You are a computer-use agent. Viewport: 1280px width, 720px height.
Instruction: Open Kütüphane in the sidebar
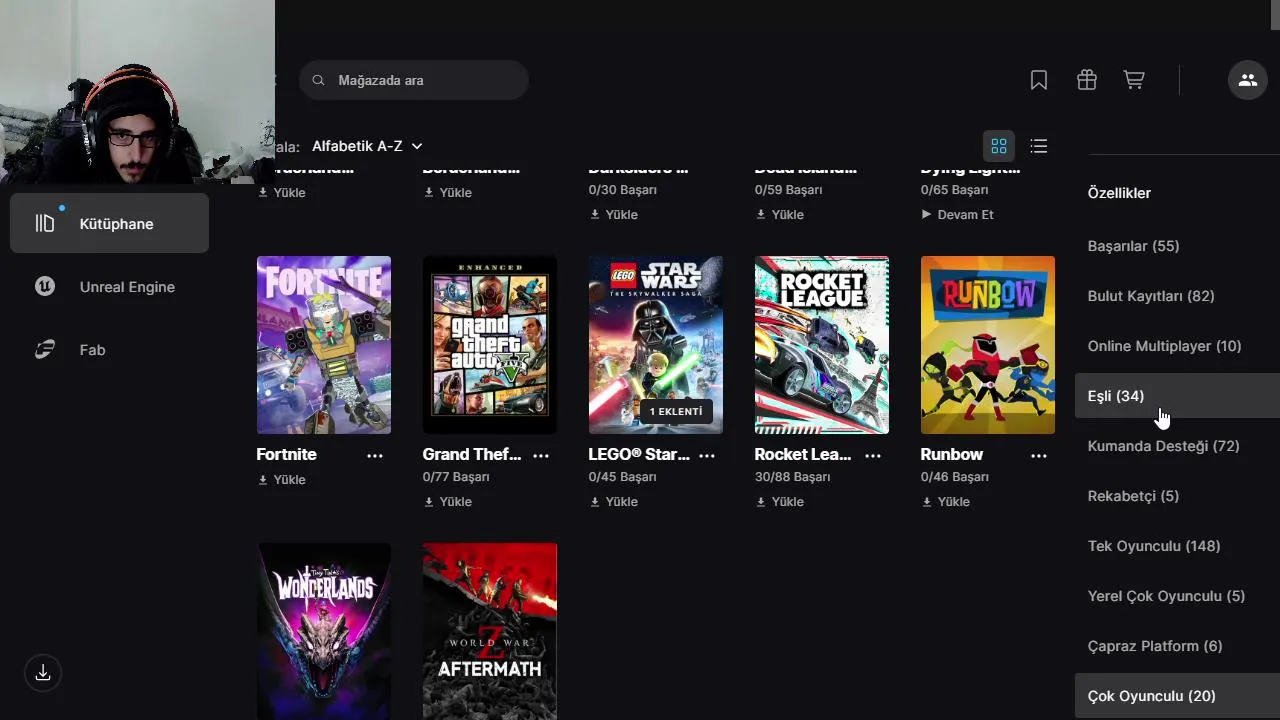[109, 223]
